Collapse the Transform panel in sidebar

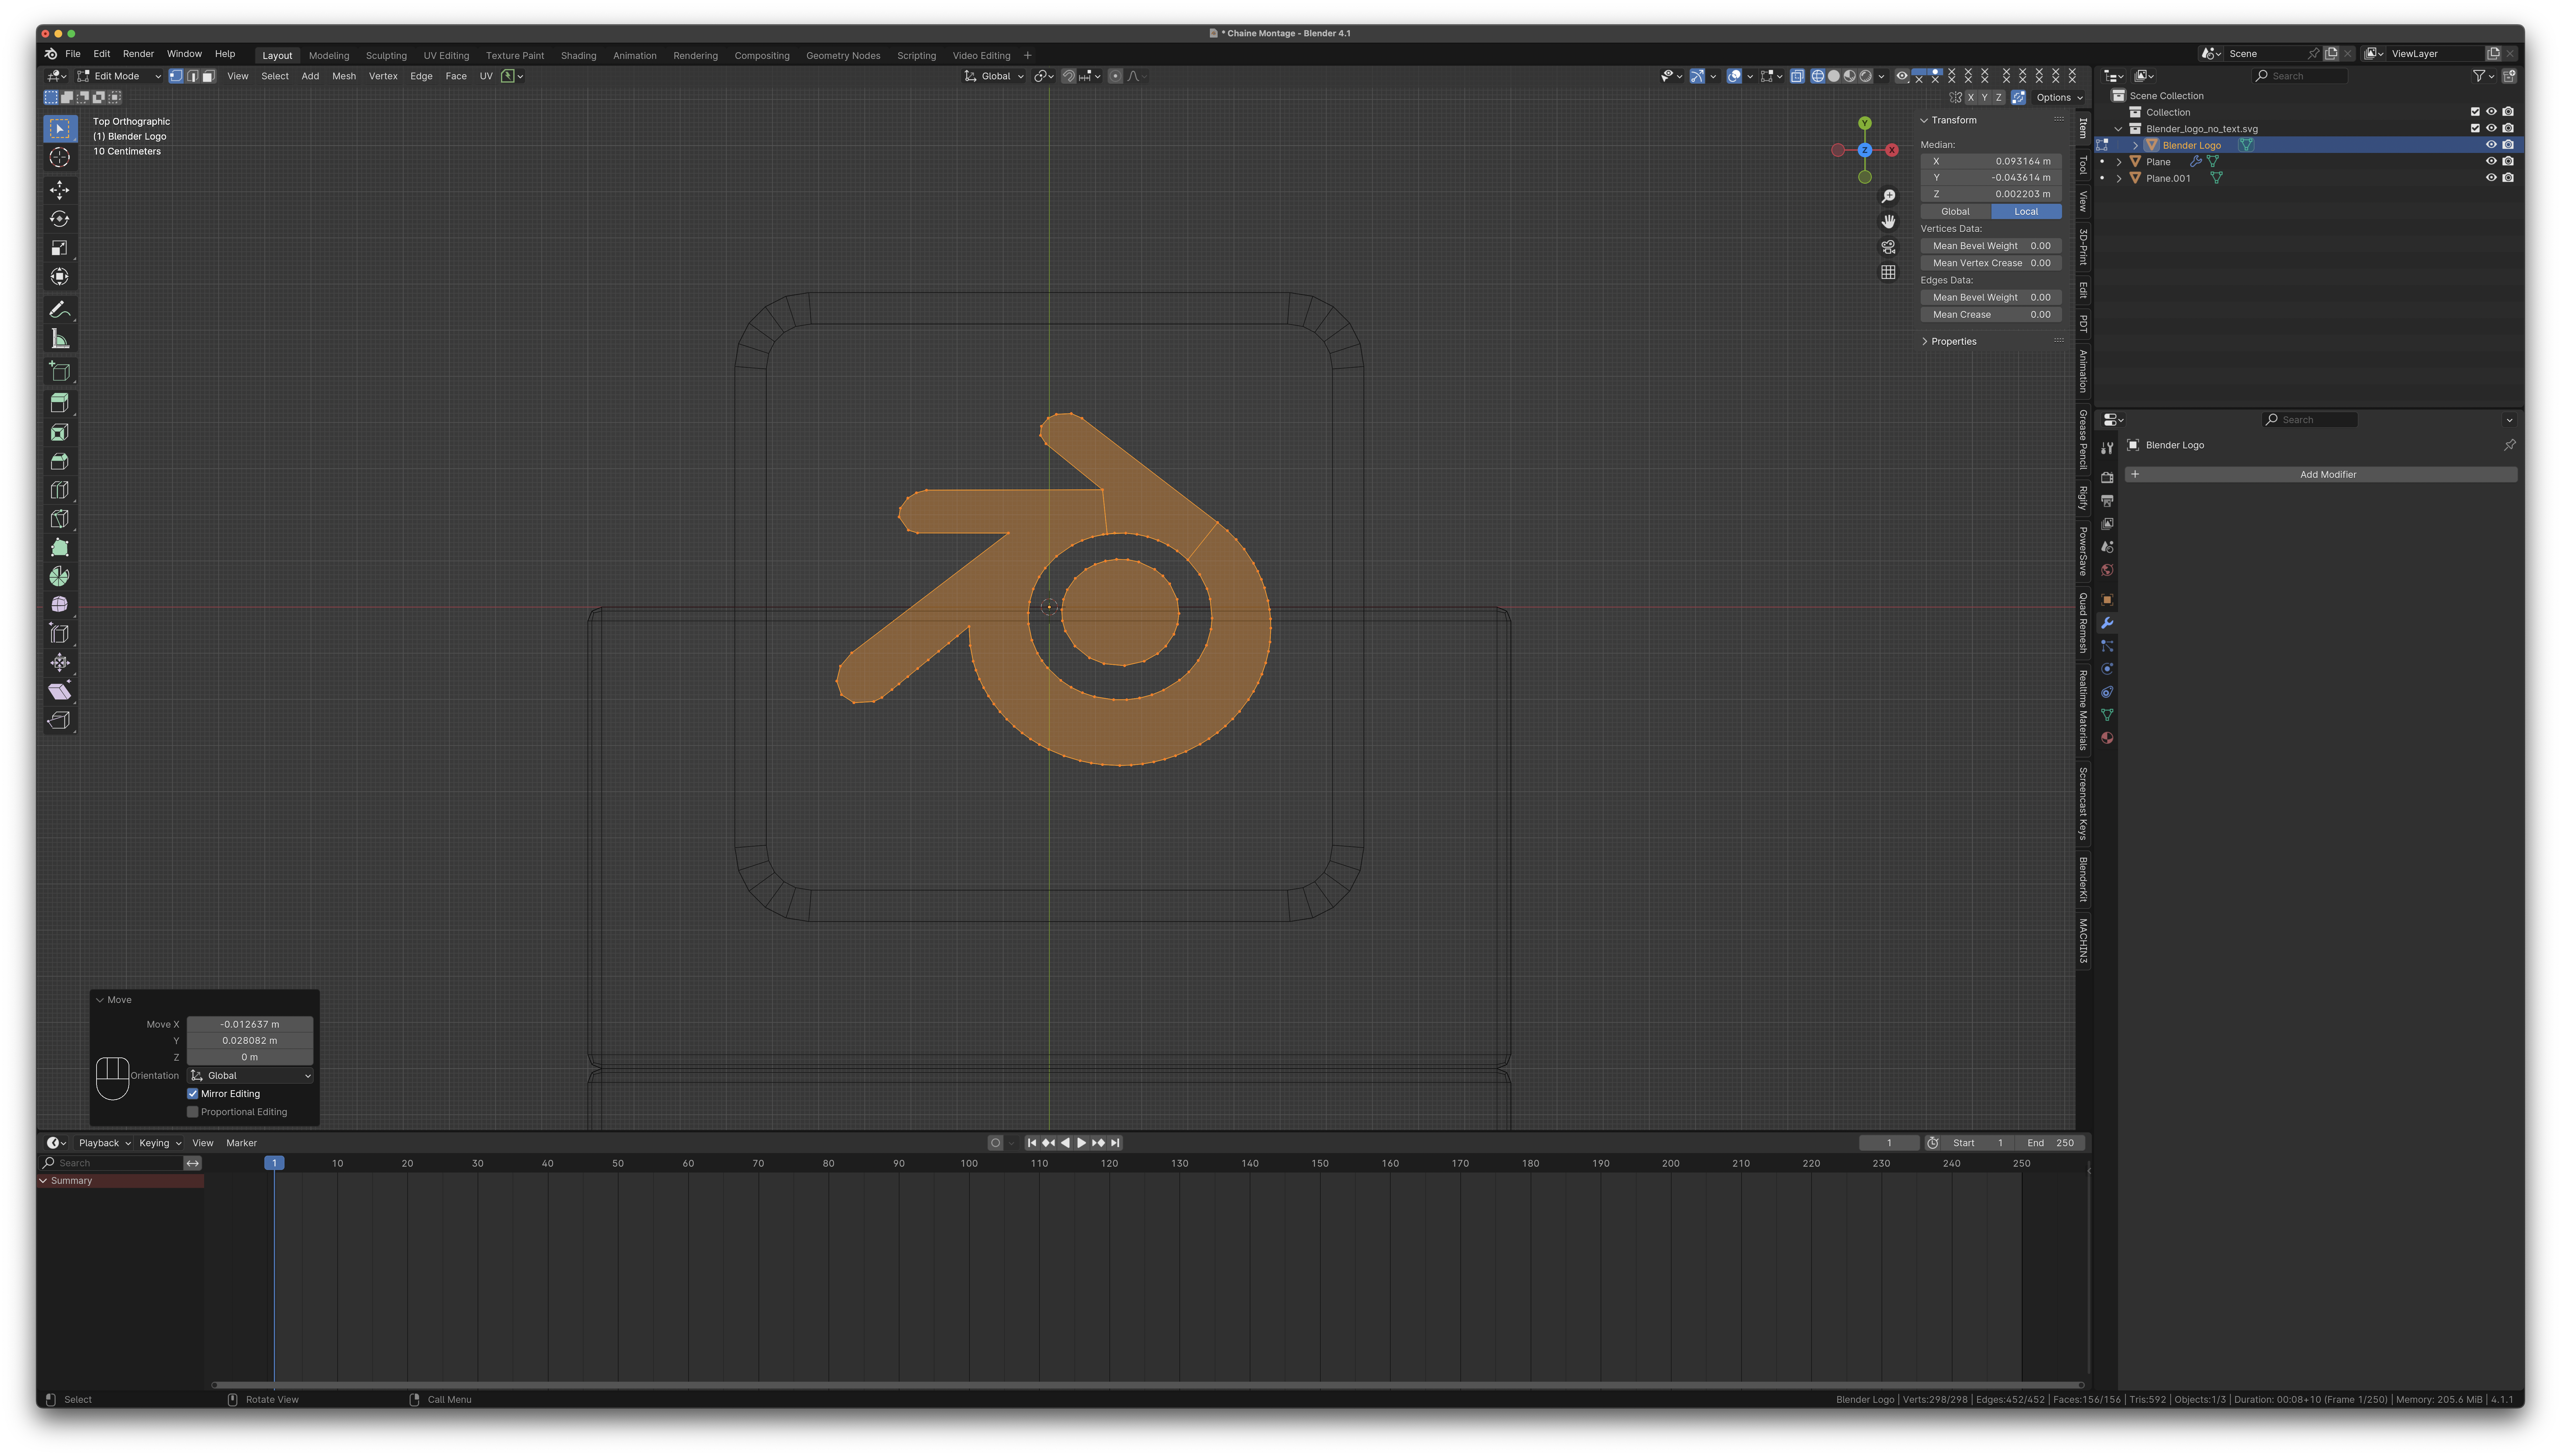[1924, 120]
